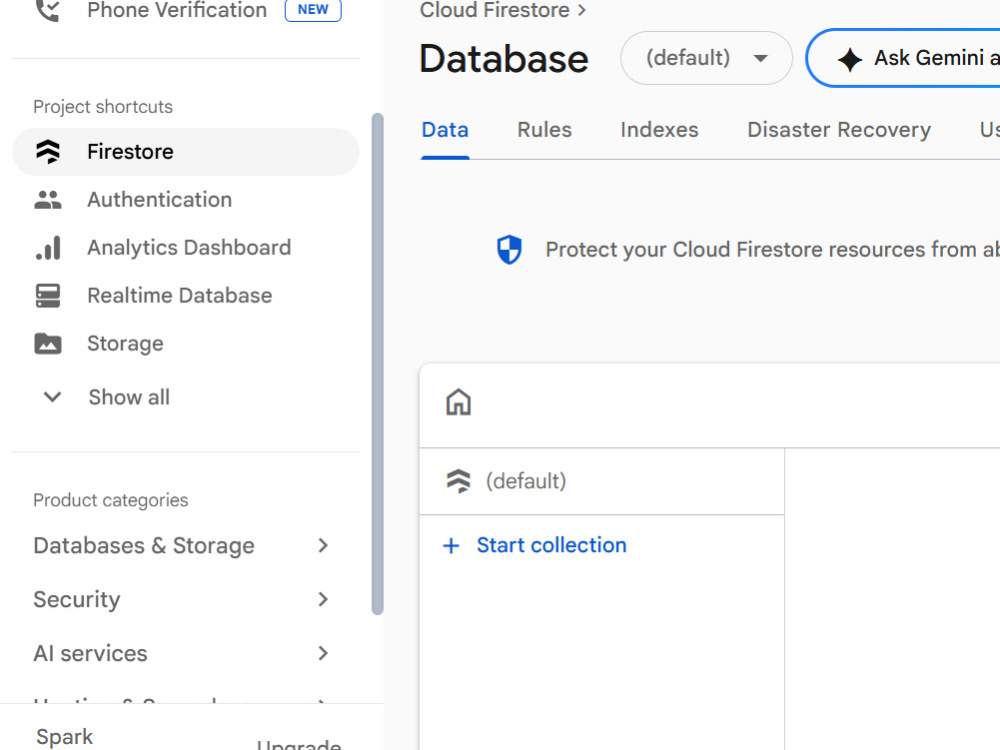This screenshot has height=750, width=1000.
Task: Click the AI services category label
Action: tap(90, 654)
